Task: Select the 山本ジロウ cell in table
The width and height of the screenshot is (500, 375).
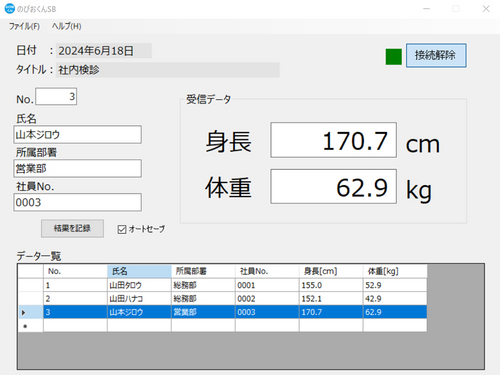Action: 139,312
